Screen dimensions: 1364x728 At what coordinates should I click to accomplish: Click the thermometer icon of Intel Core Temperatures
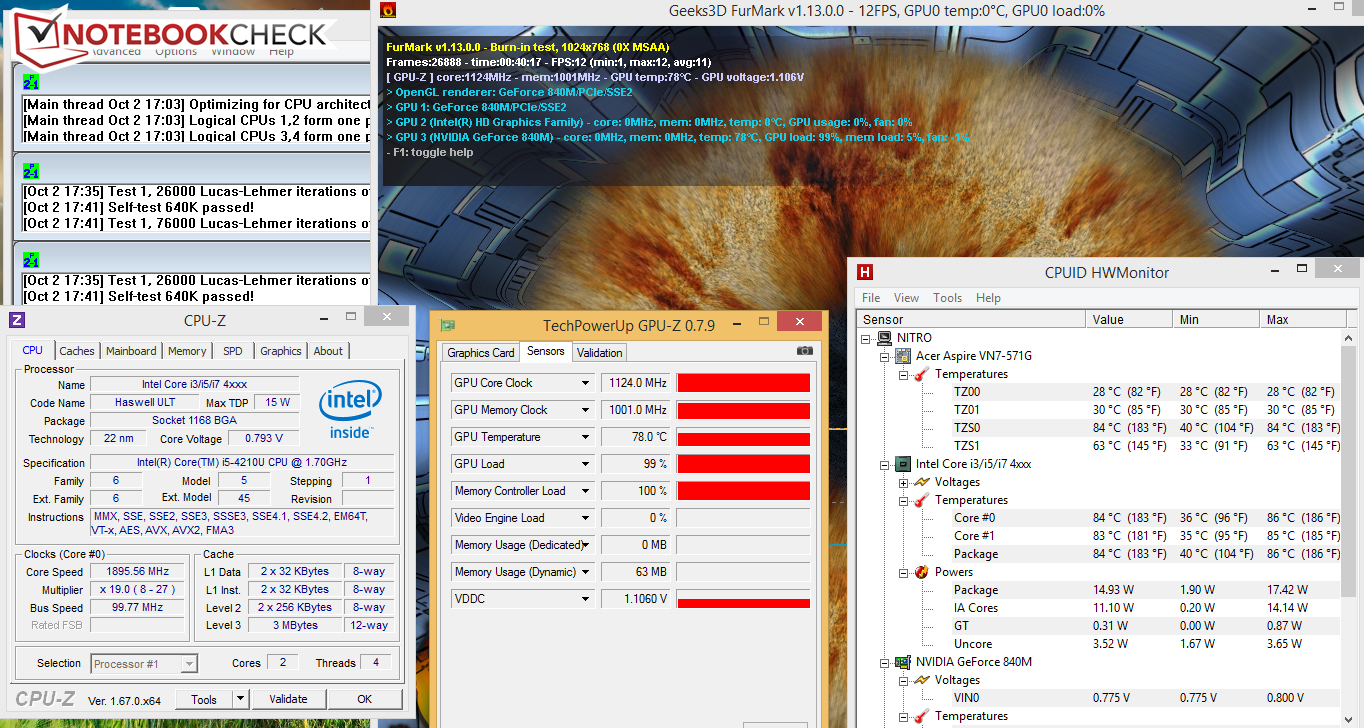tap(921, 500)
